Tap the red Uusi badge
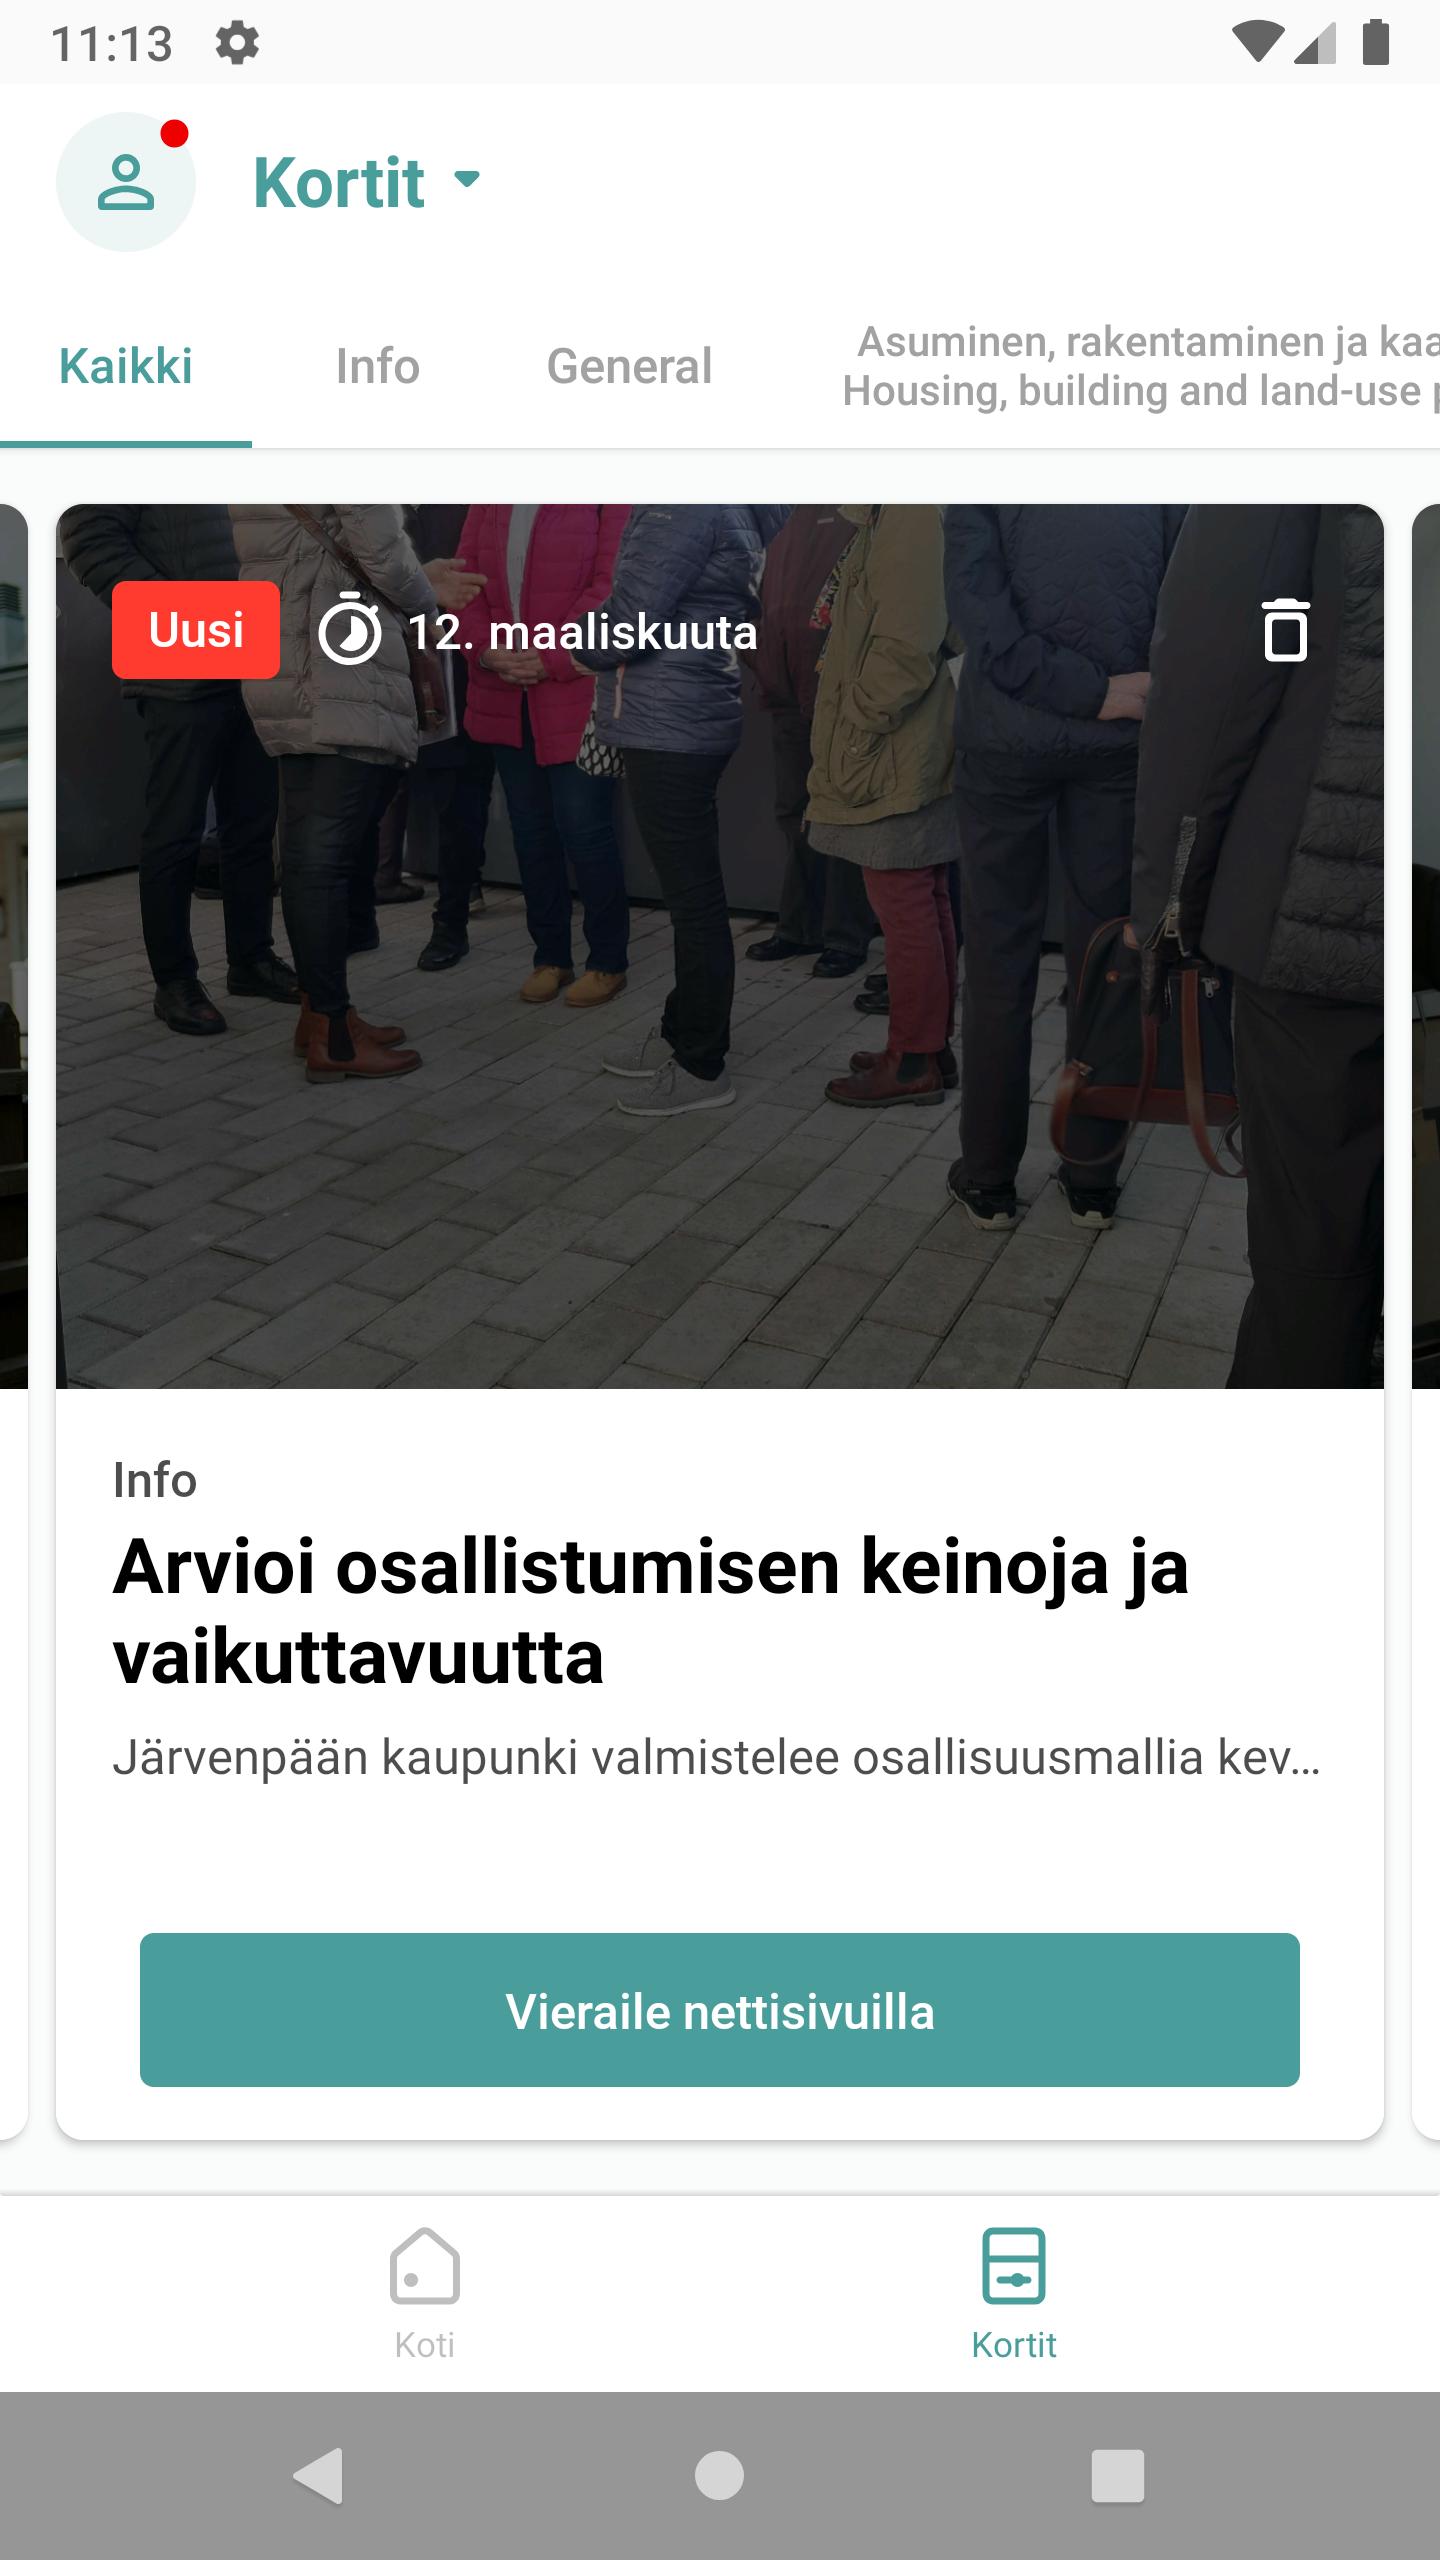 (196, 630)
